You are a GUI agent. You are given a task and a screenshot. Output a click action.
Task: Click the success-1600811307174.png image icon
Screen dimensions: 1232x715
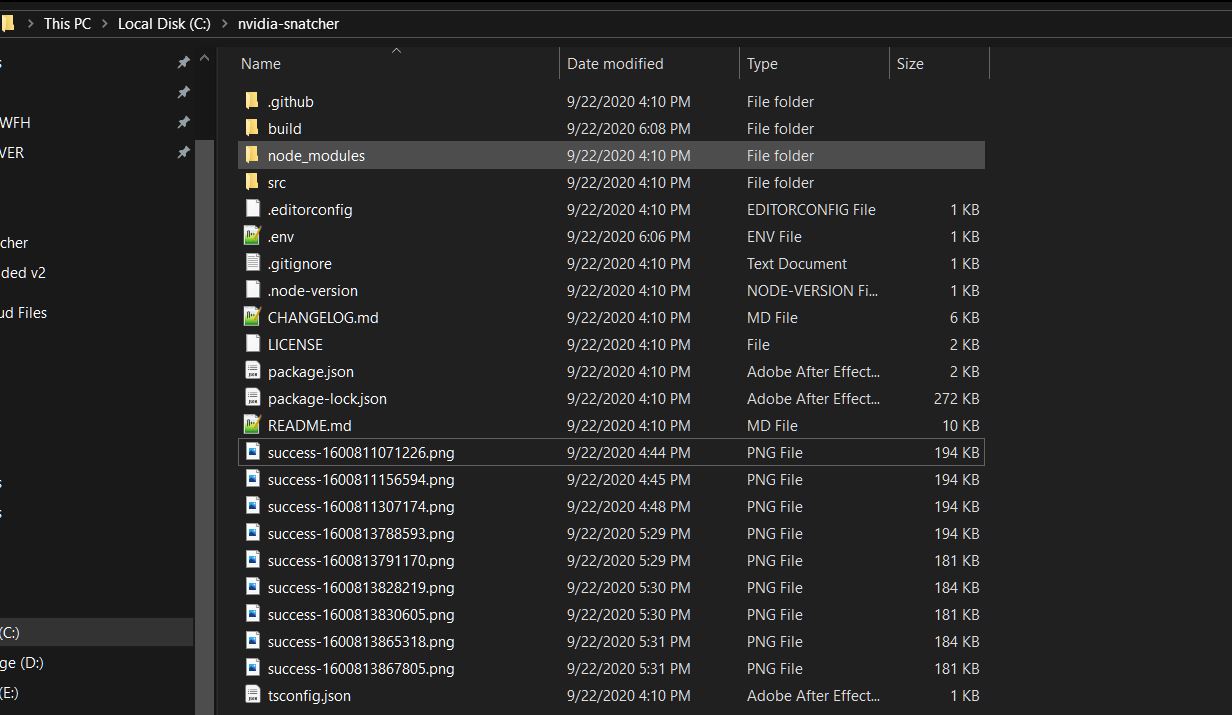pos(252,506)
